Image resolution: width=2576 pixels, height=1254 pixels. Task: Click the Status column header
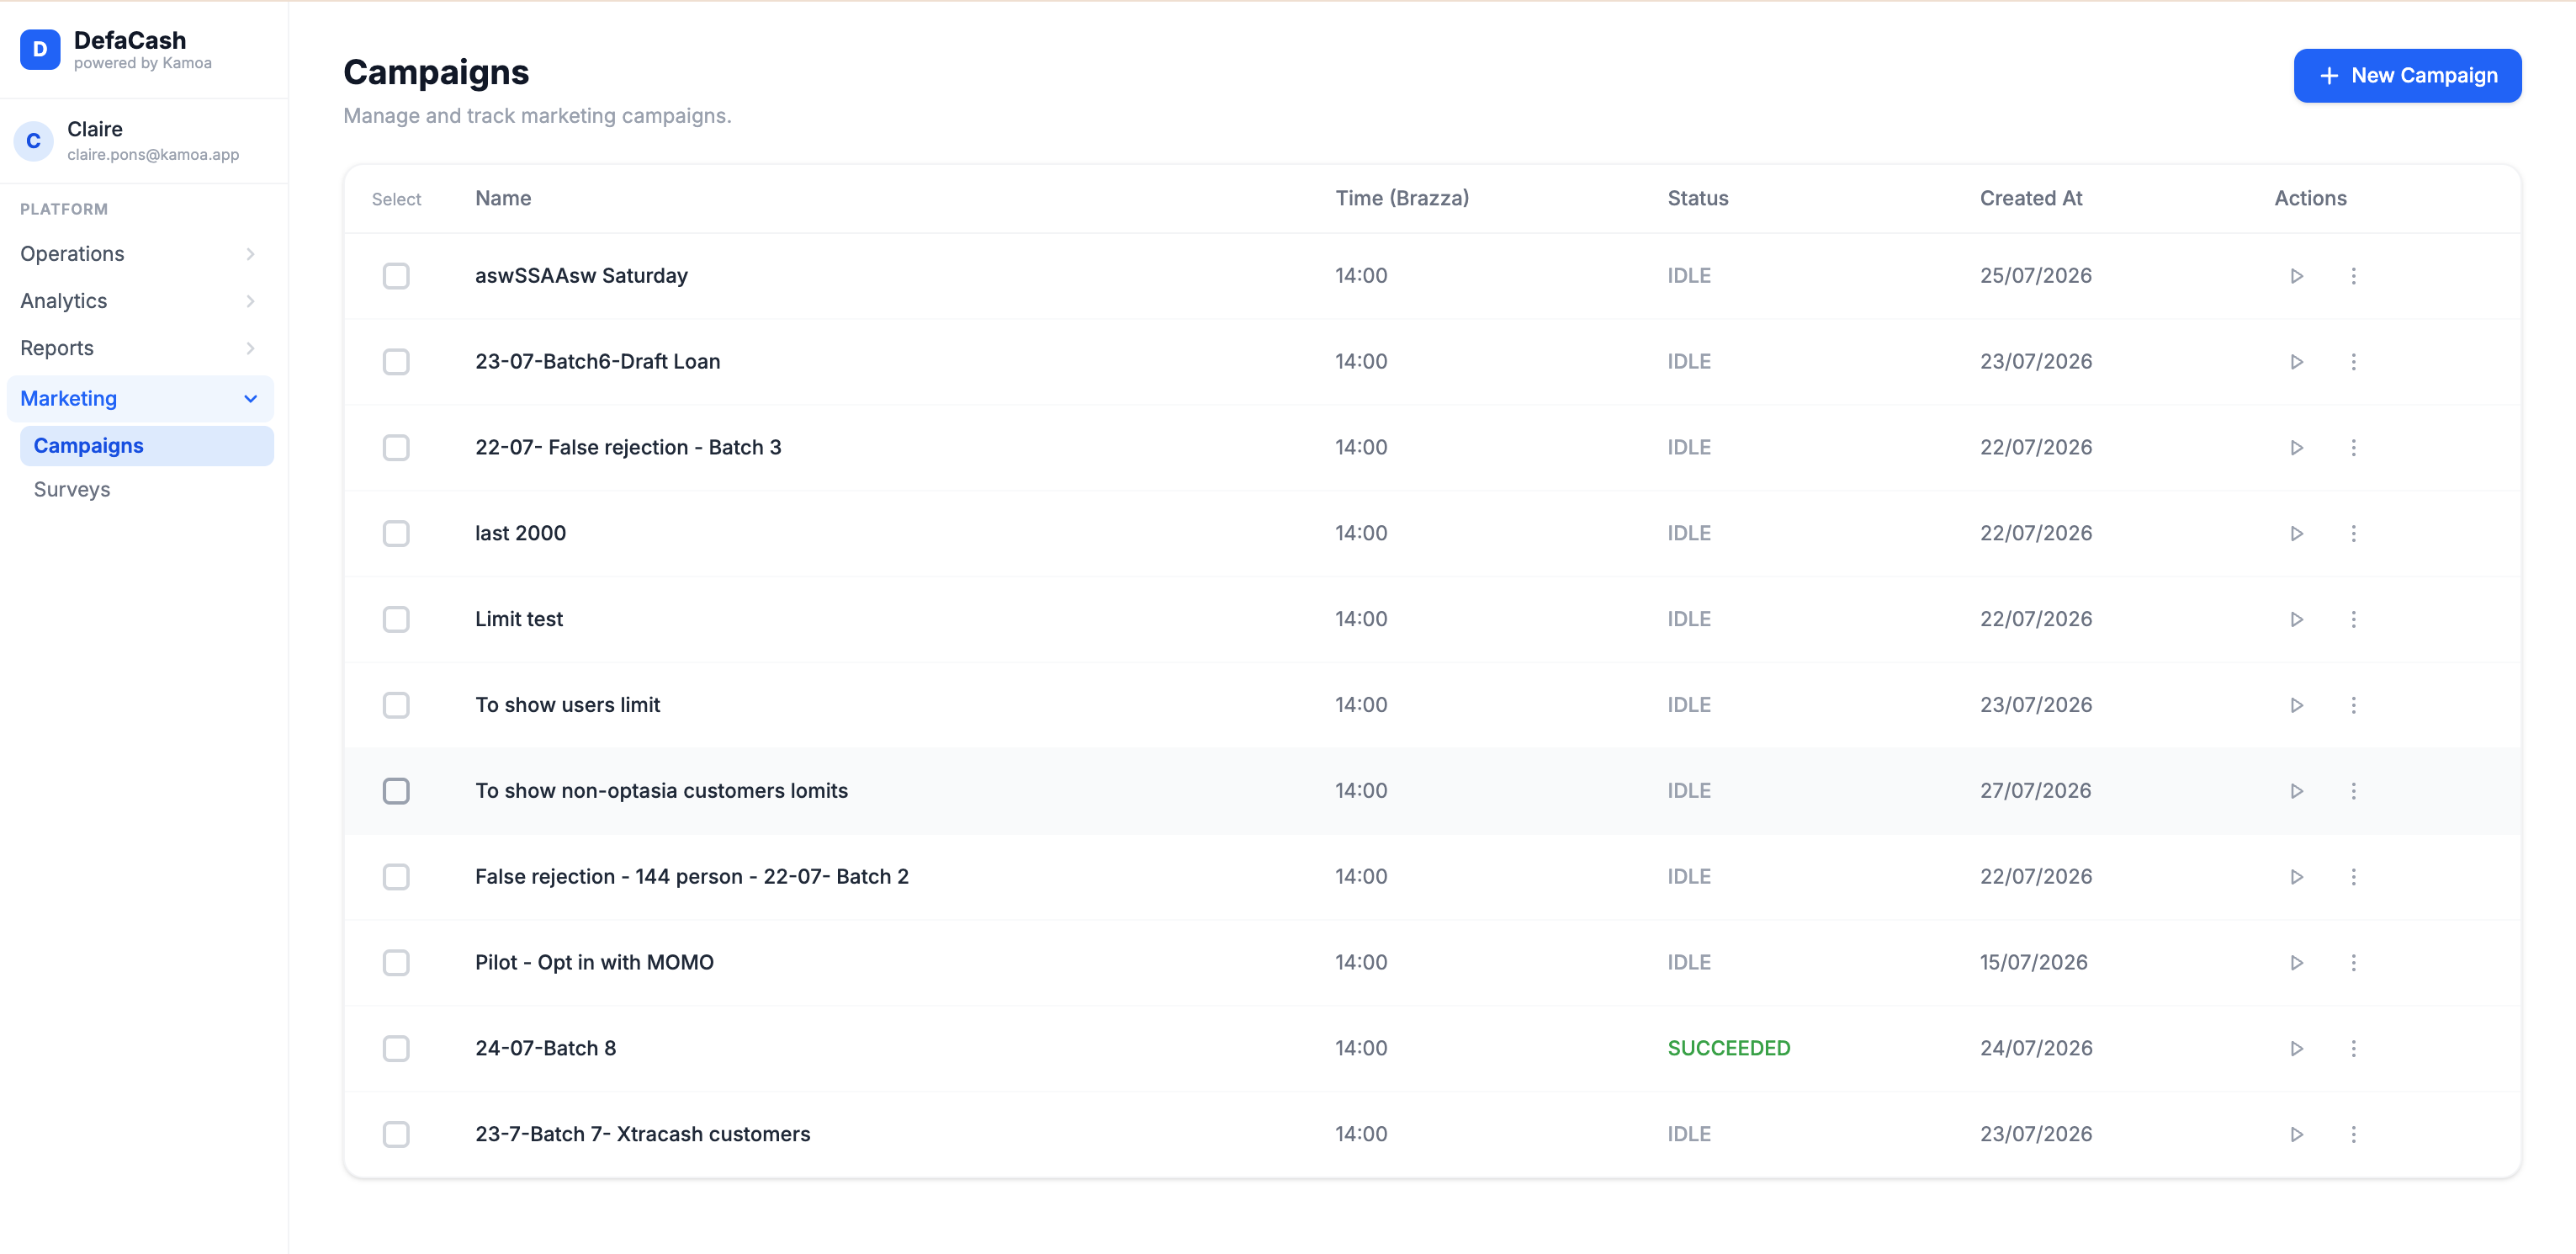[x=1697, y=199]
